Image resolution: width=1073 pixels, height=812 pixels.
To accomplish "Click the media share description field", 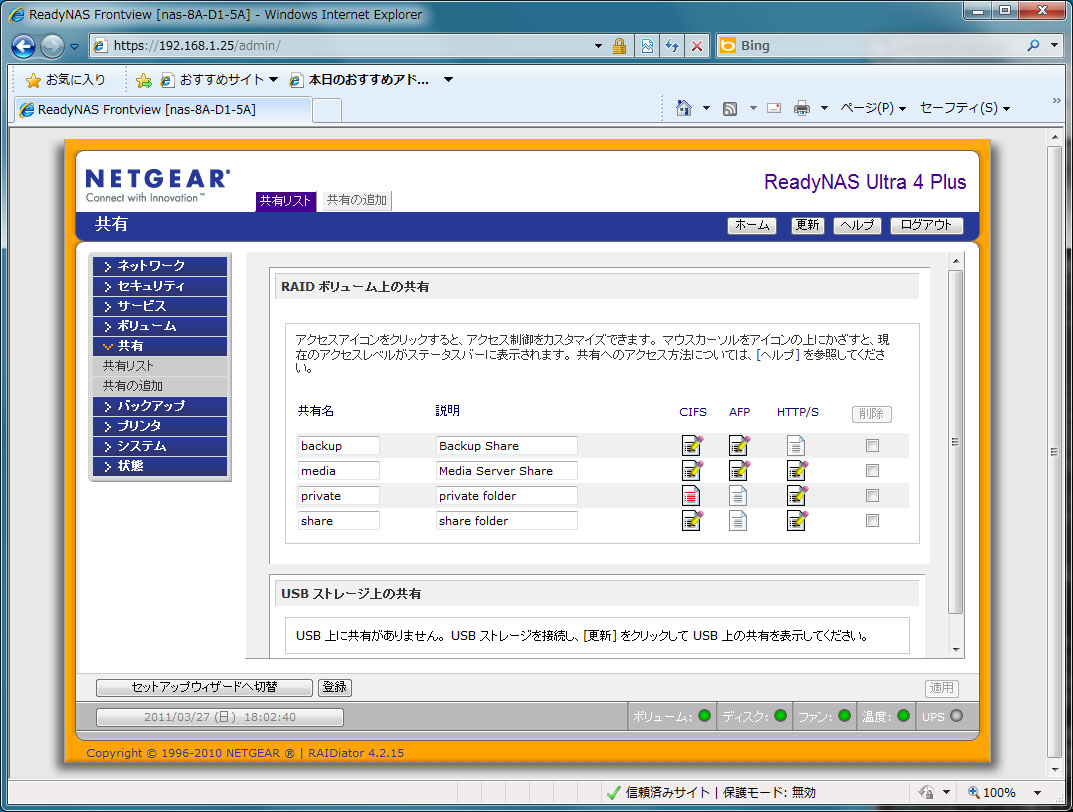I will tap(506, 471).
